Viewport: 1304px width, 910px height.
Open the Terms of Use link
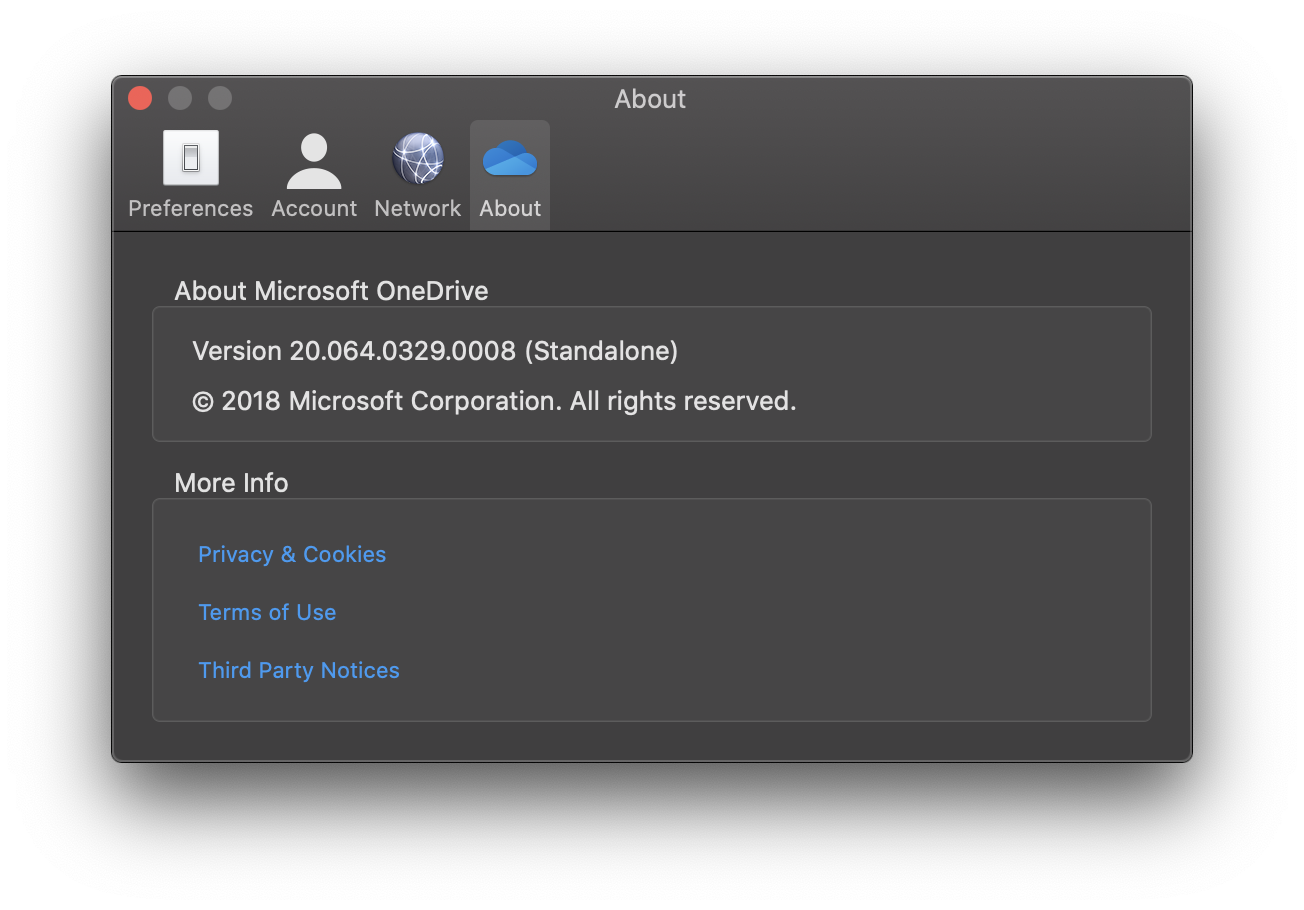267,612
